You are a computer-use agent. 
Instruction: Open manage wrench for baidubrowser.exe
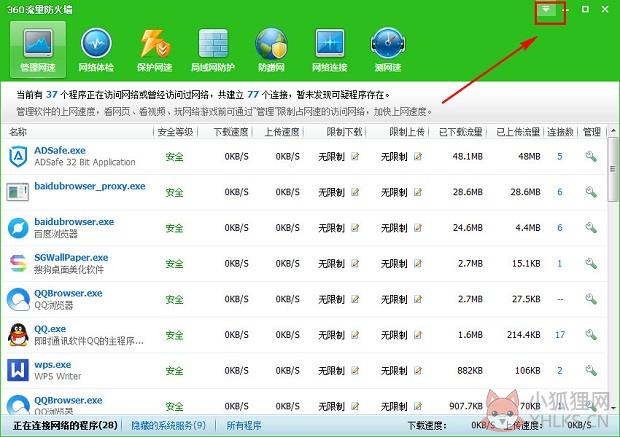[591, 228]
